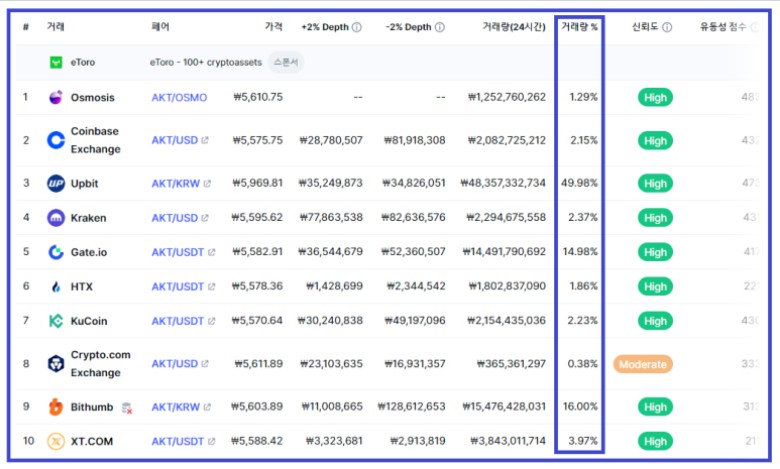Viewport: 780px width, 469px height.
Task: Select Osmosis price ₩5,610.75
Action: (258, 97)
